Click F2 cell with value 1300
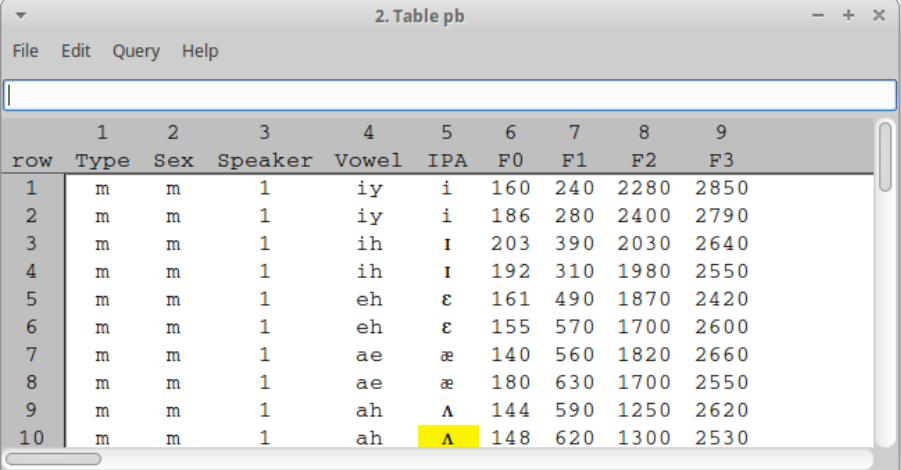Image resolution: width=901 pixels, height=470 pixels. [x=644, y=438]
